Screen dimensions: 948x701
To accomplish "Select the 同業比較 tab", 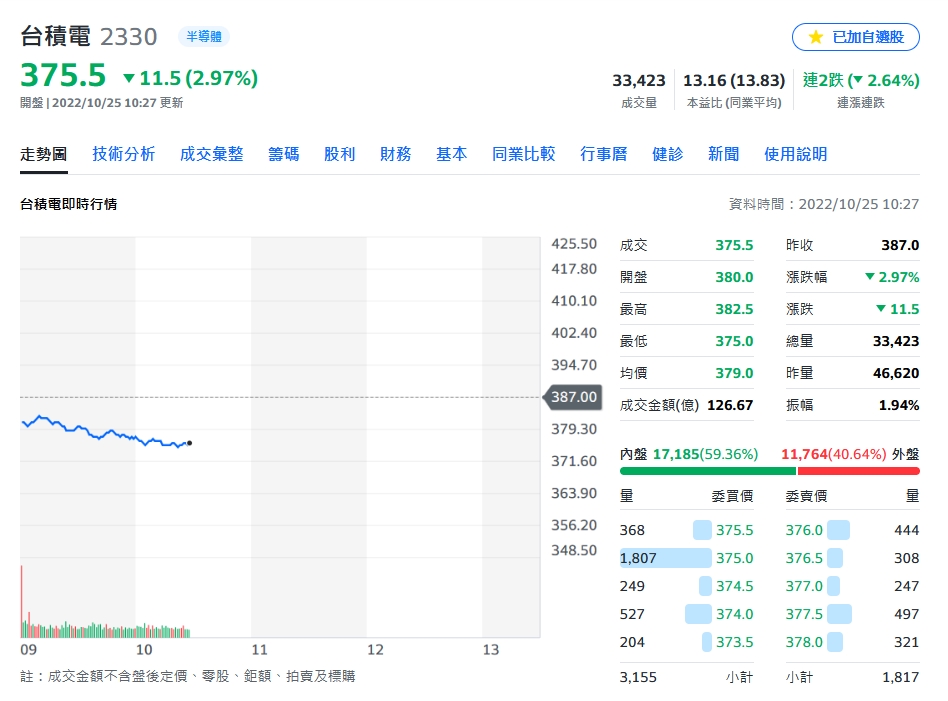I will coord(524,154).
